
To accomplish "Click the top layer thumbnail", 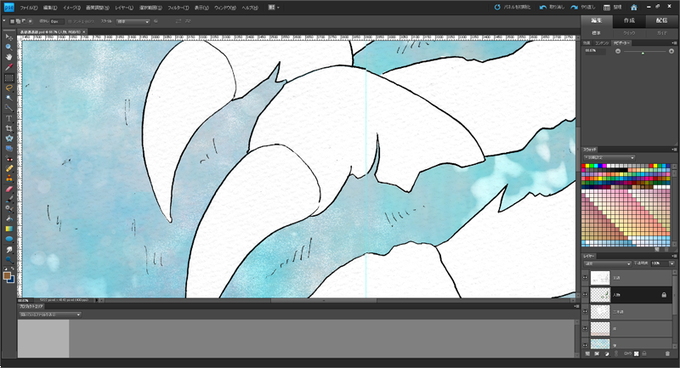I will click(600, 278).
